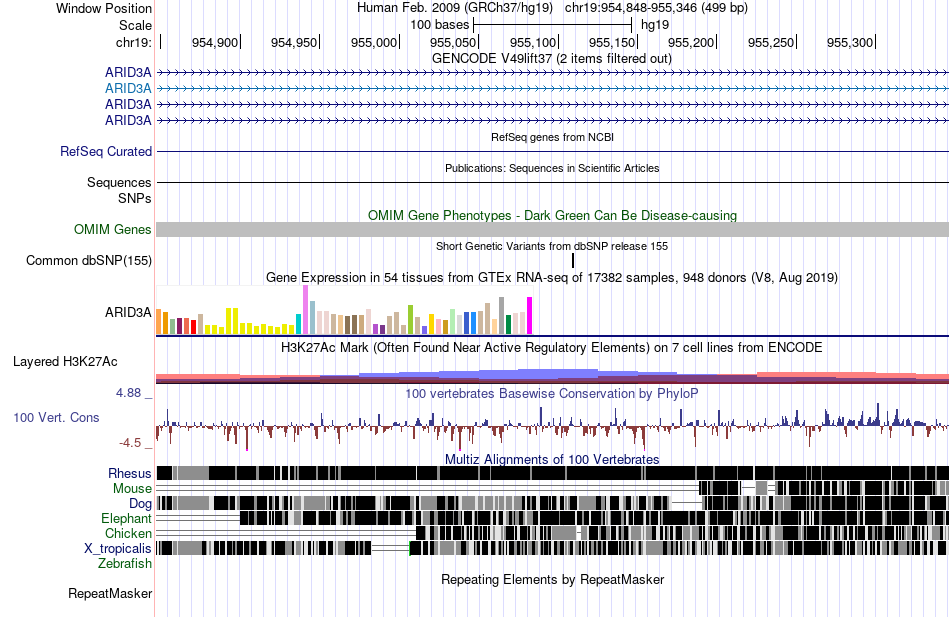Select the Rhesus species label
Viewport: 950px width, 617px height.
click(130, 473)
